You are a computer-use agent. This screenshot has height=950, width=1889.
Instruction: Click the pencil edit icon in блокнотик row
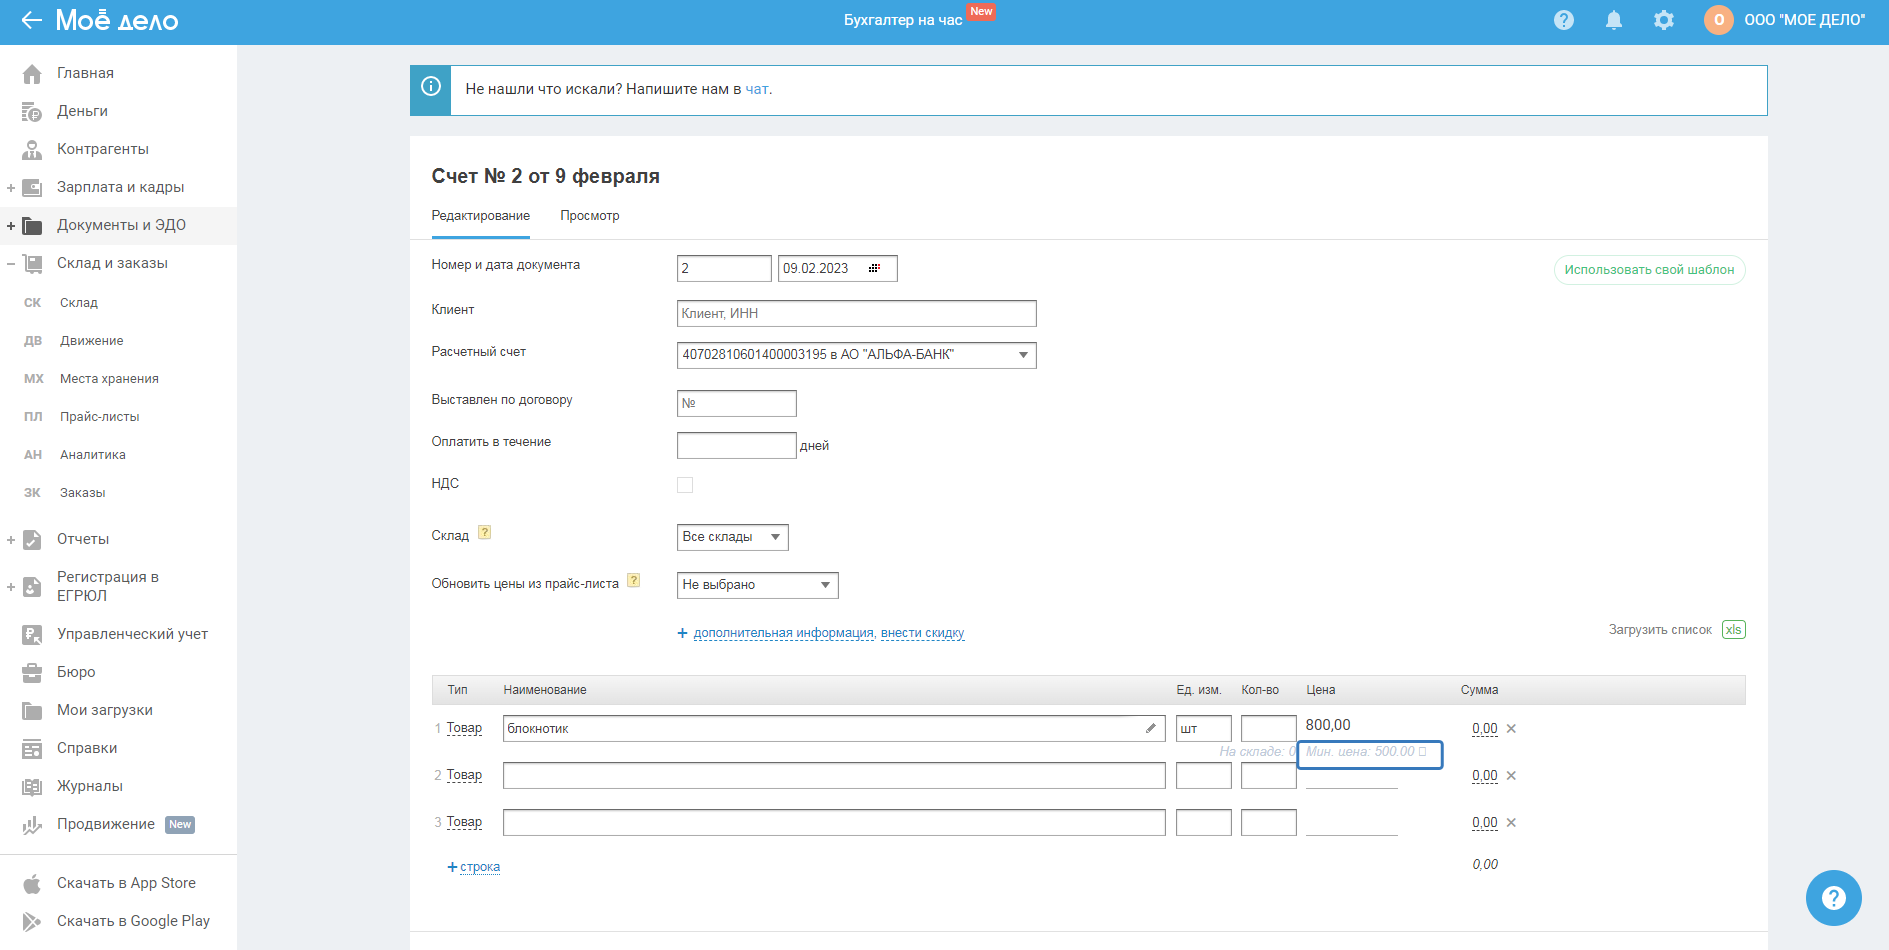click(1150, 728)
